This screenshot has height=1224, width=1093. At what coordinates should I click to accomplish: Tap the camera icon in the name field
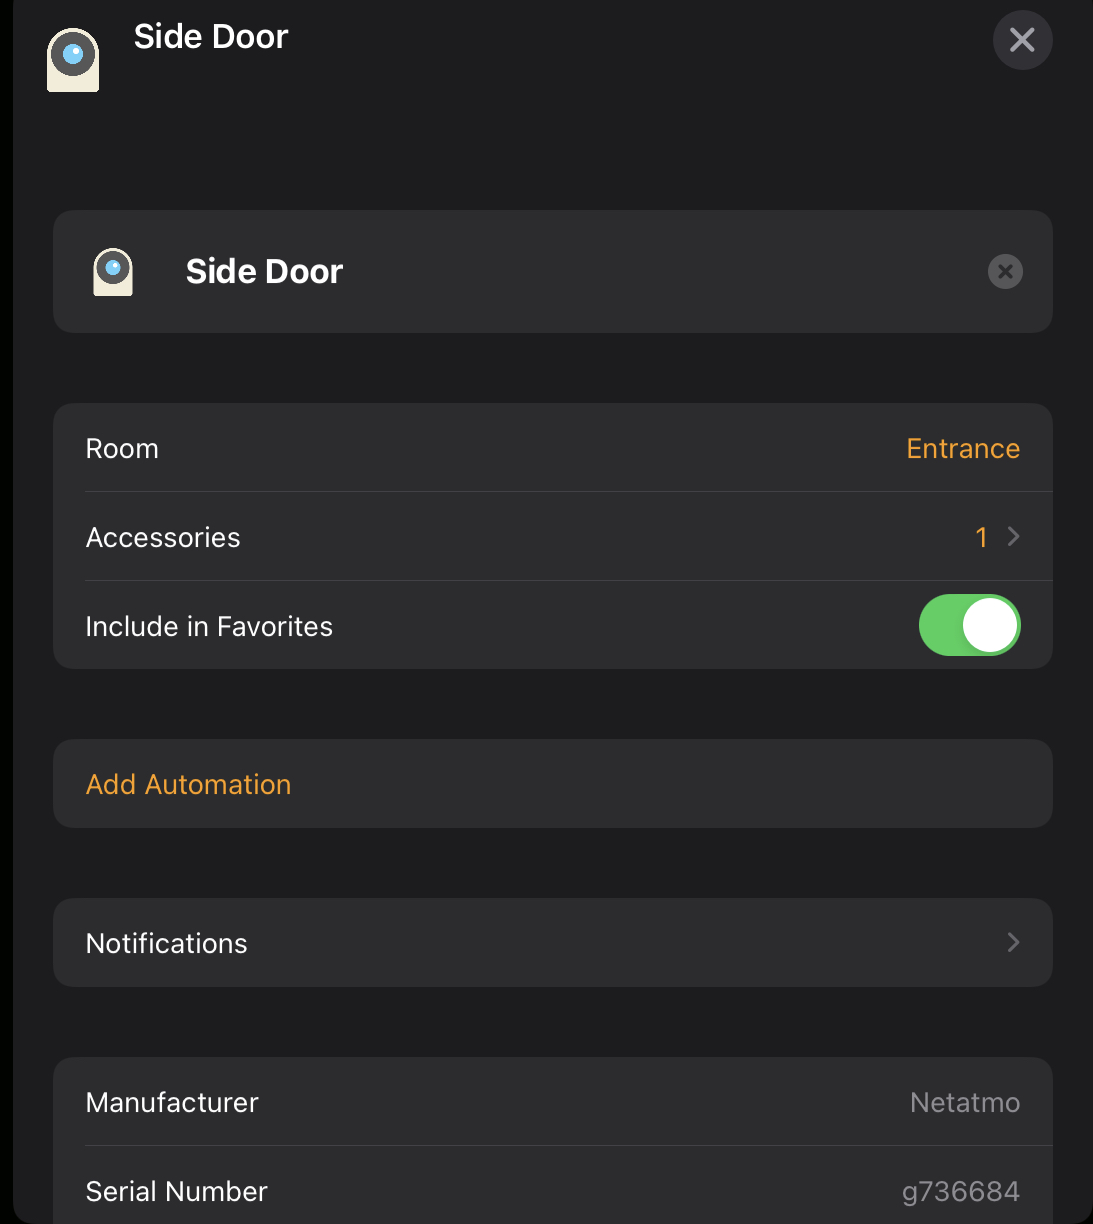coord(113,272)
